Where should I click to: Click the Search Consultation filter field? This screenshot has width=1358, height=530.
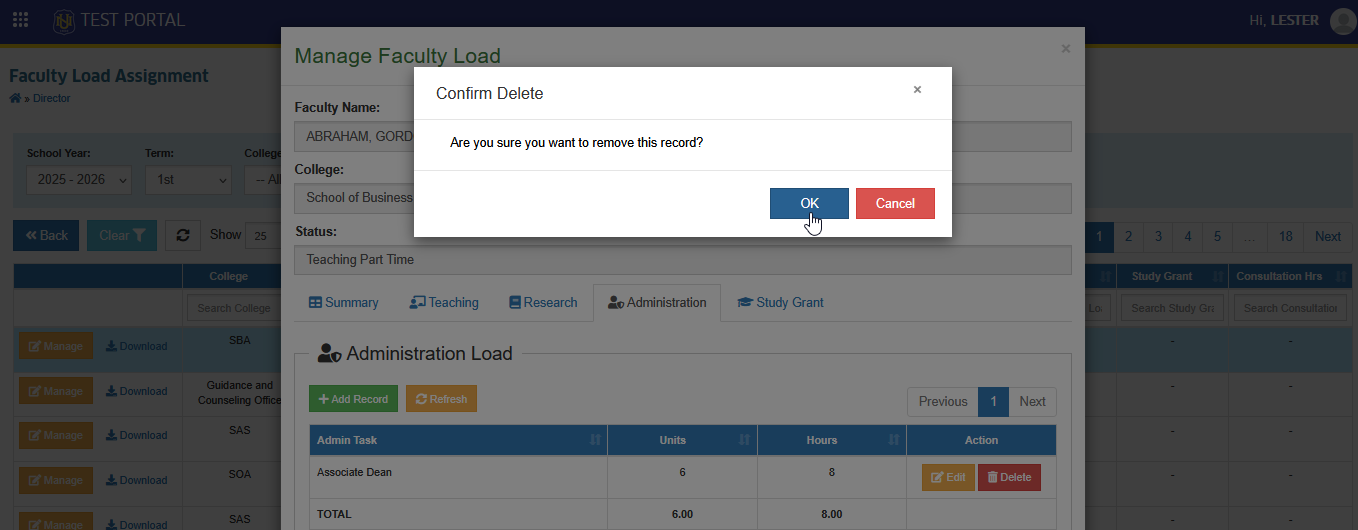click(1290, 308)
